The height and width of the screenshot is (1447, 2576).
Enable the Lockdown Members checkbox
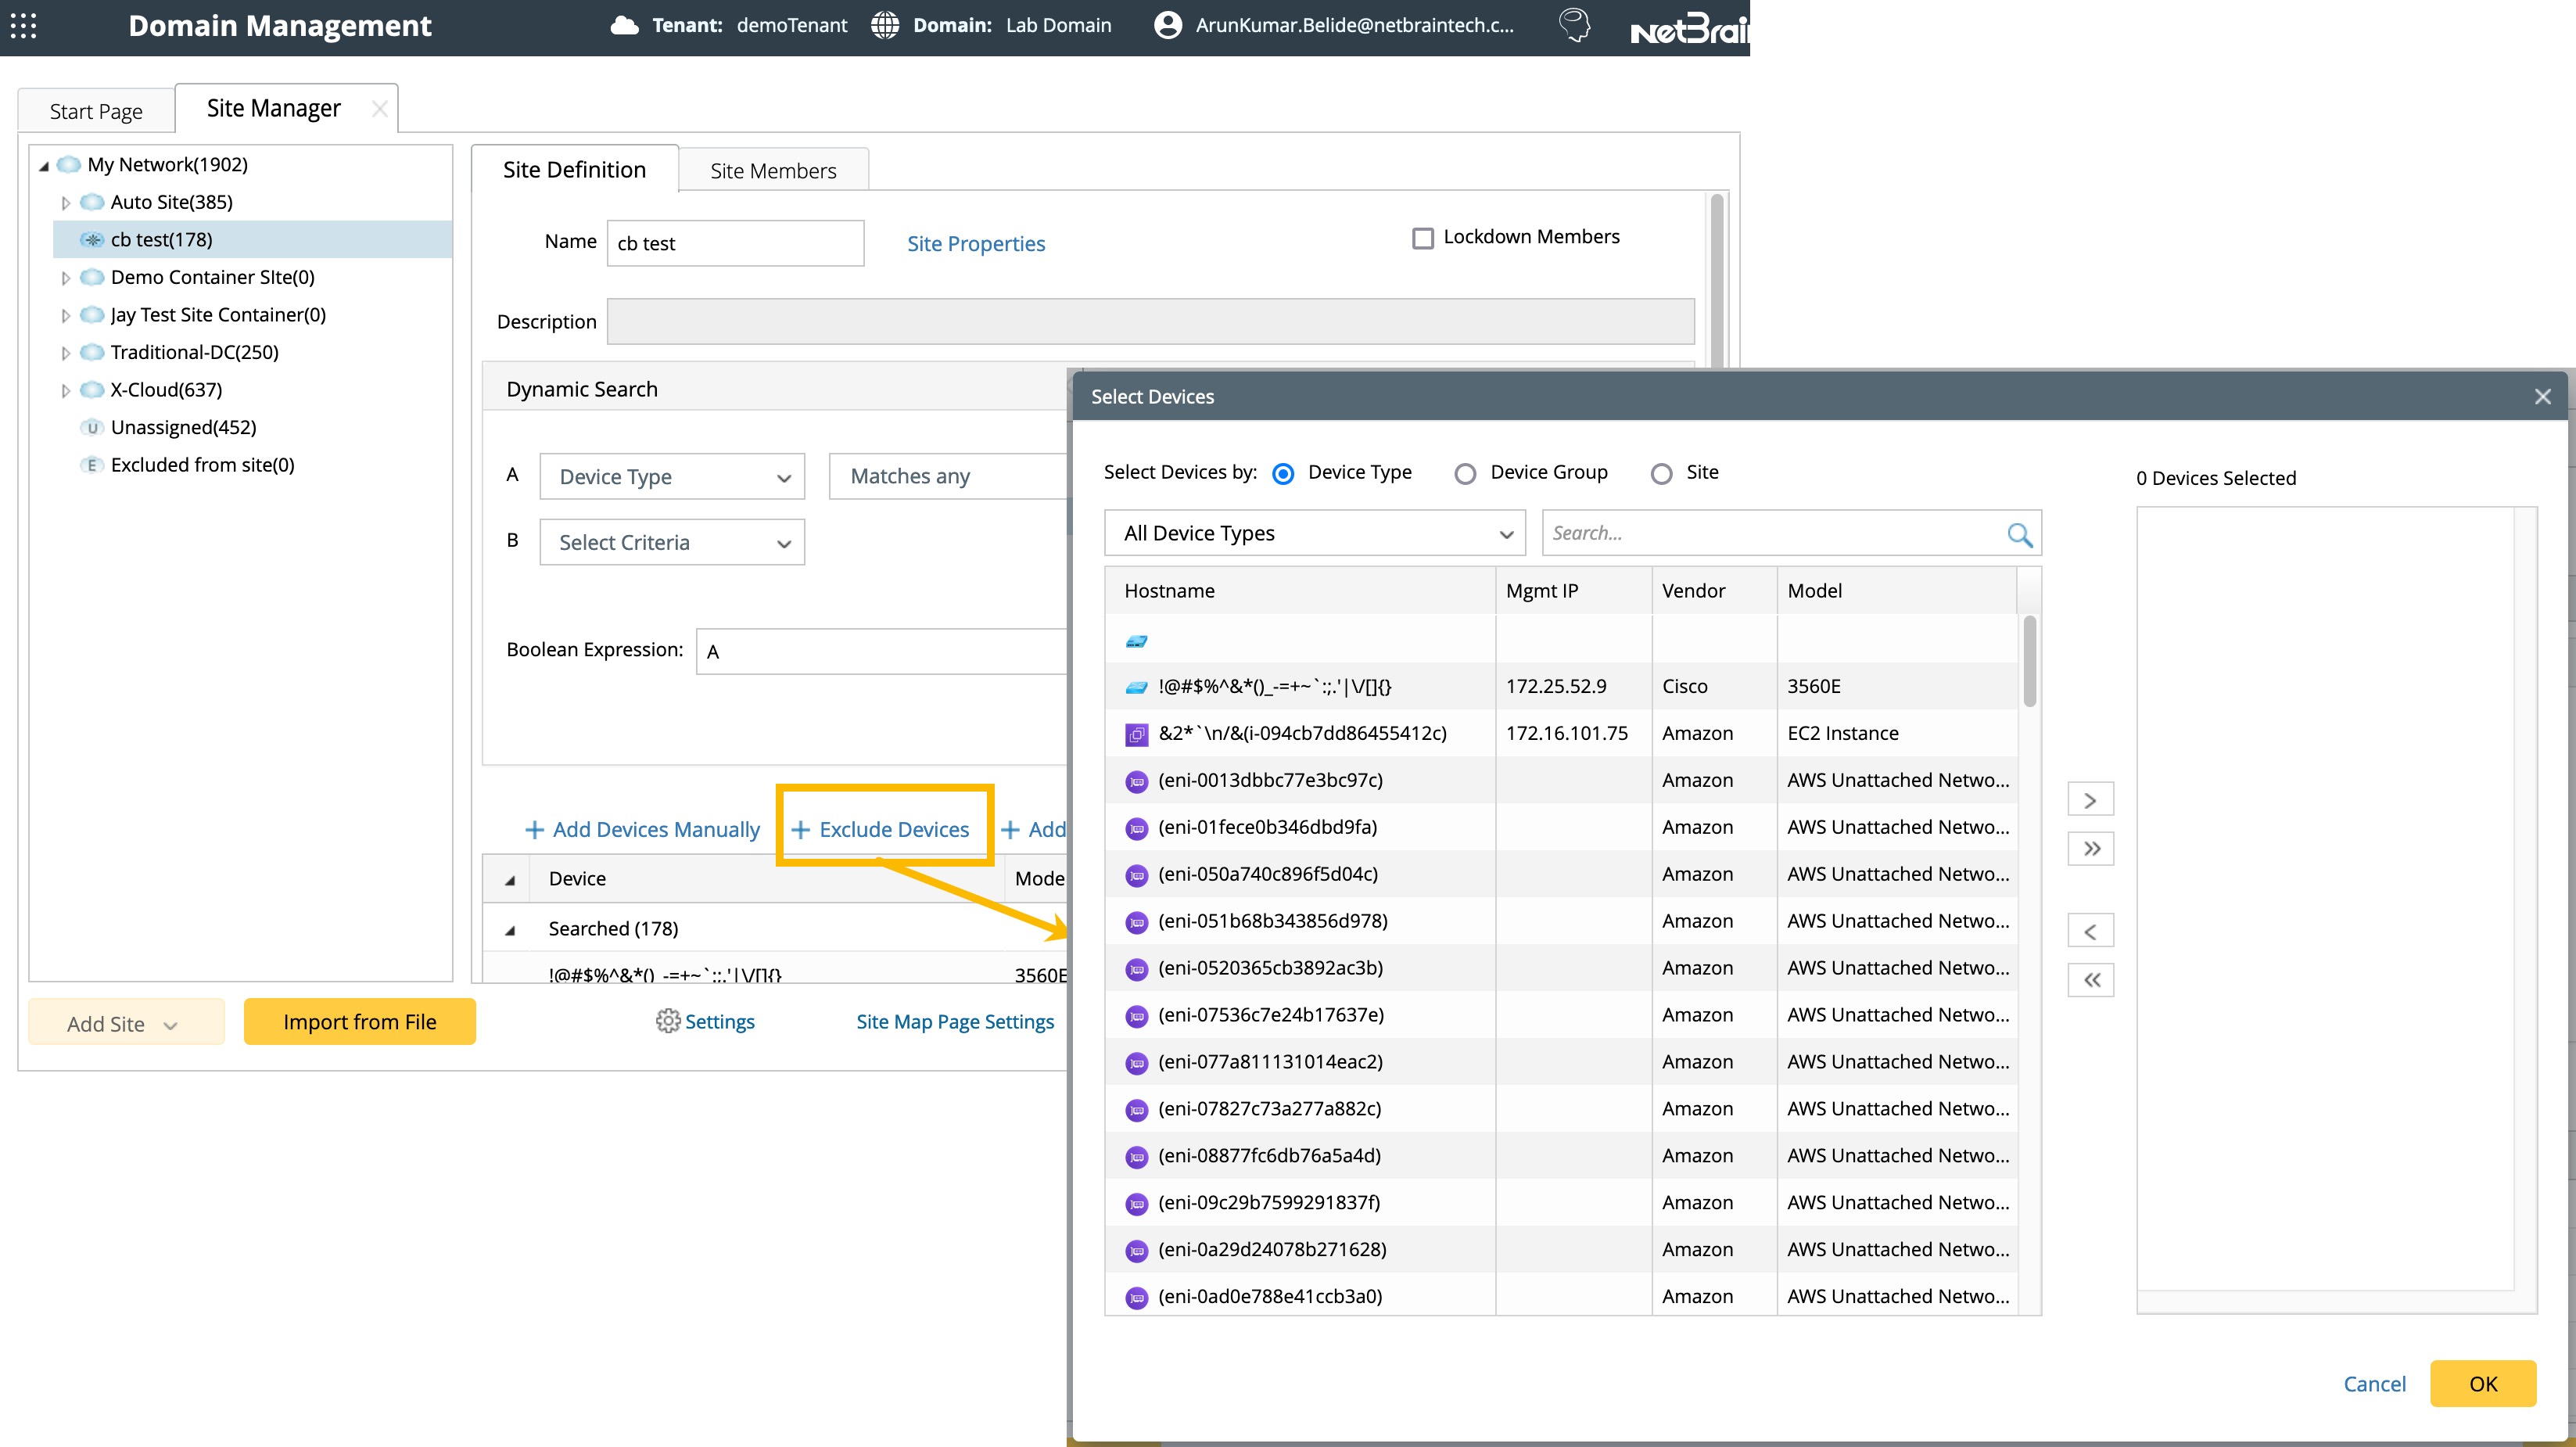tap(1422, 238)
